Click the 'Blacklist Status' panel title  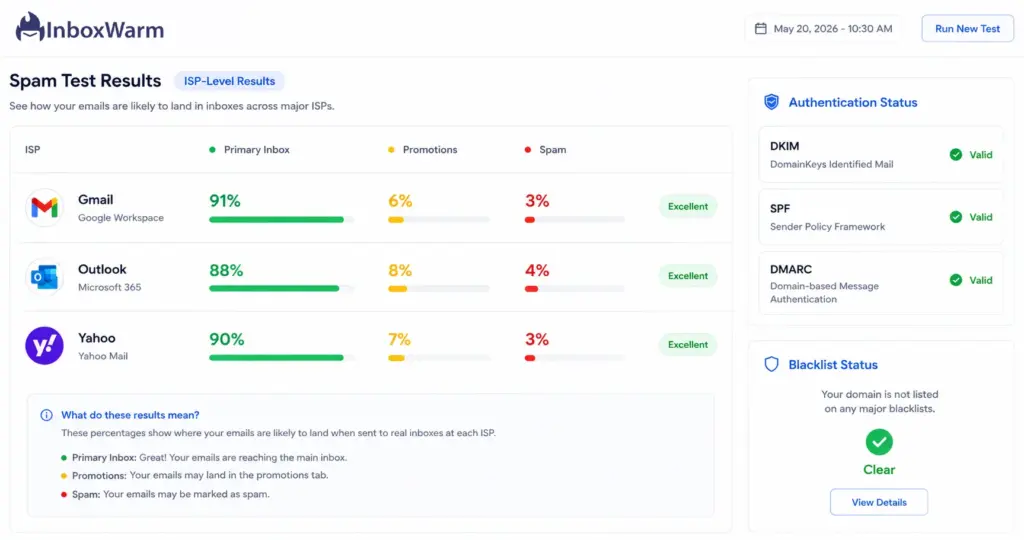833,365
